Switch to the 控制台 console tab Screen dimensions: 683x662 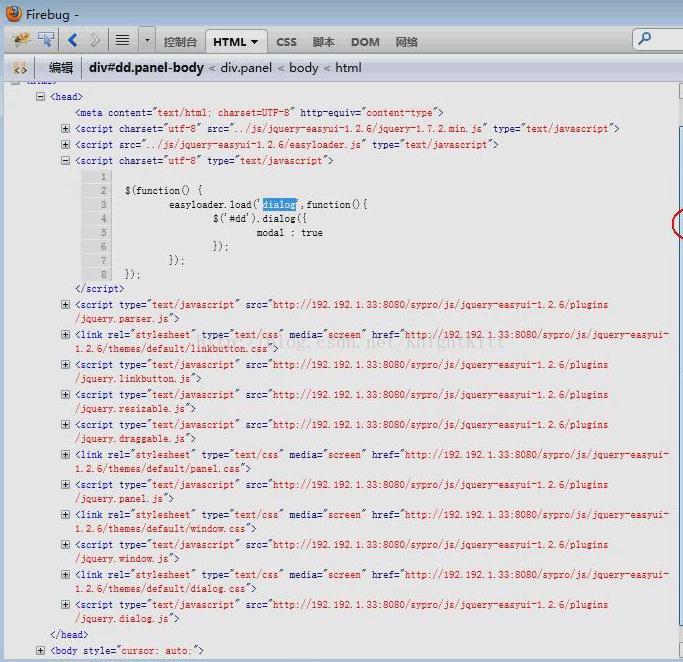[180, 42]
